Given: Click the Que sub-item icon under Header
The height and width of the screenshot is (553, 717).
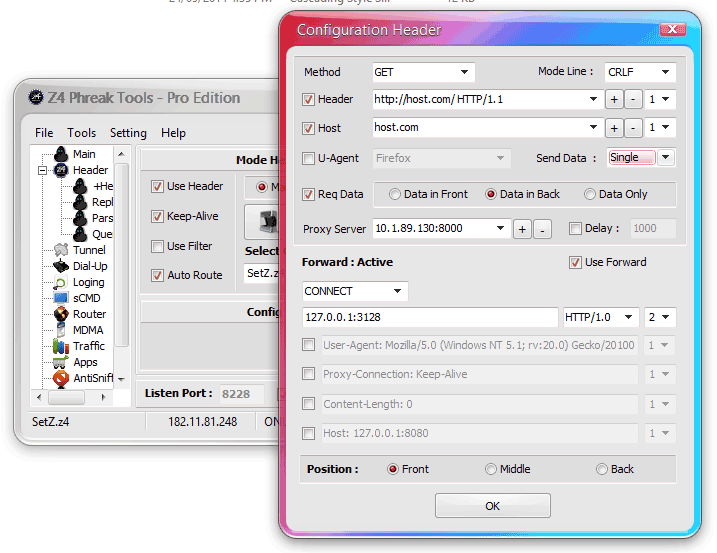Looking at the screenshot, I should (x=80, y=234).
